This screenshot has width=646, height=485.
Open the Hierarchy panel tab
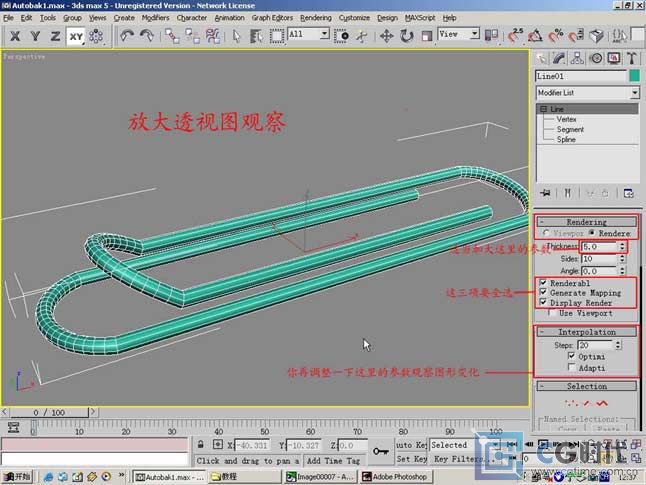tap(577, 58)
